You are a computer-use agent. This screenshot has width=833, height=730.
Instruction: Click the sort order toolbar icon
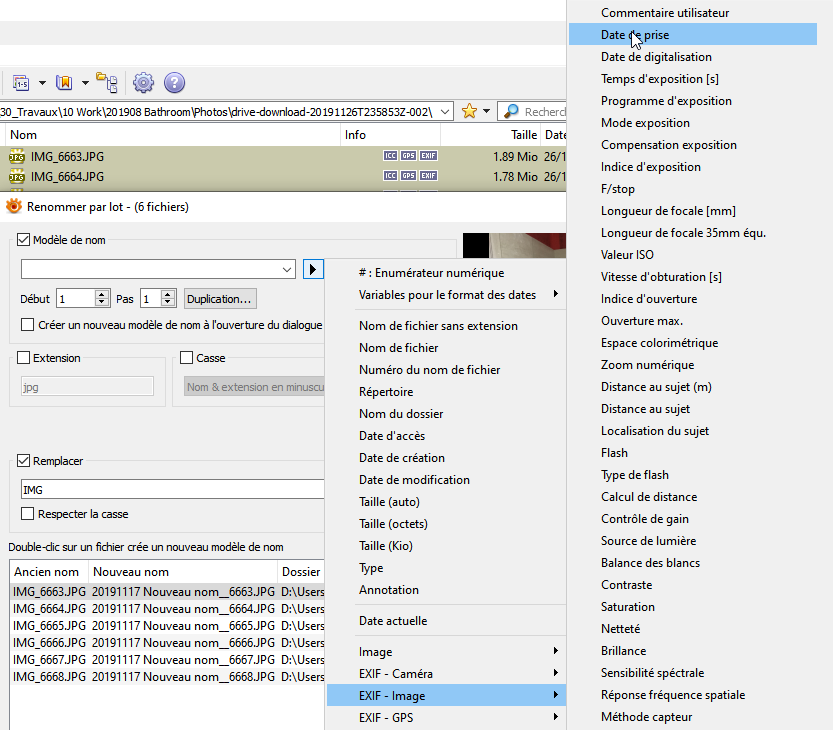(x=22, y=82)
